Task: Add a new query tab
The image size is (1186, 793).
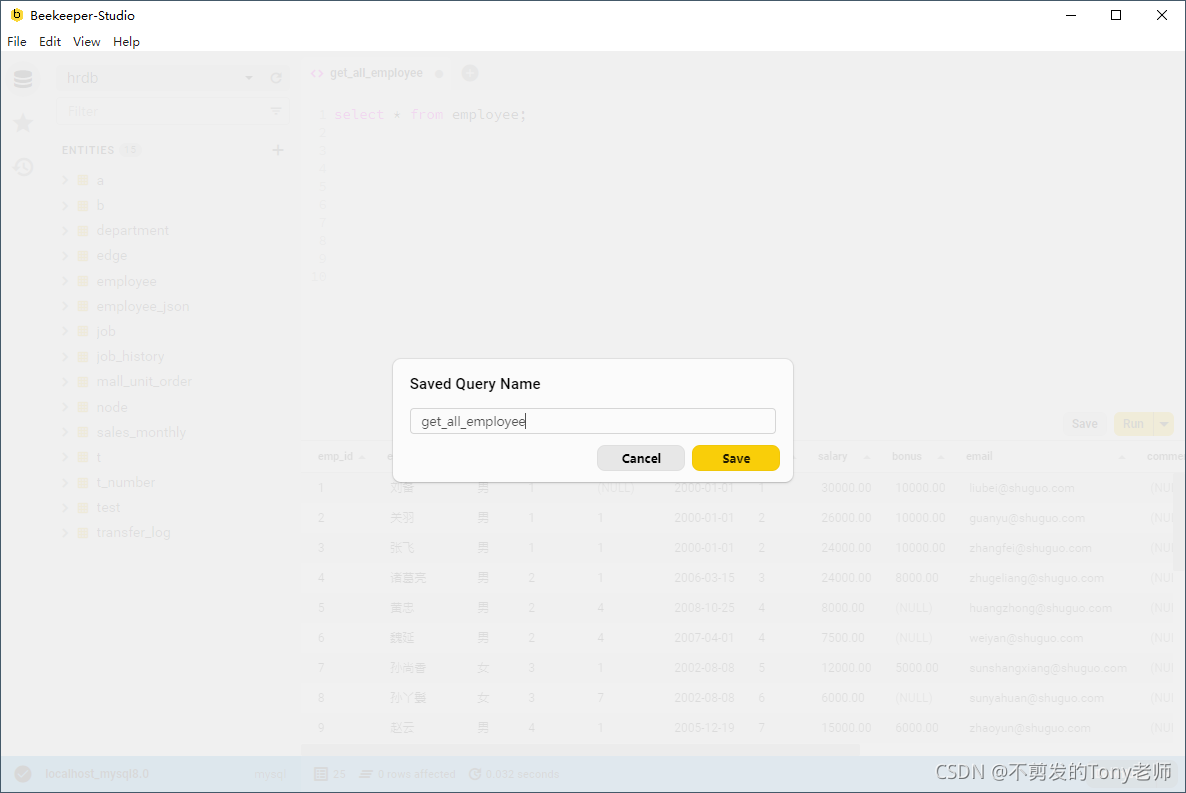Action: coord(470,73)
